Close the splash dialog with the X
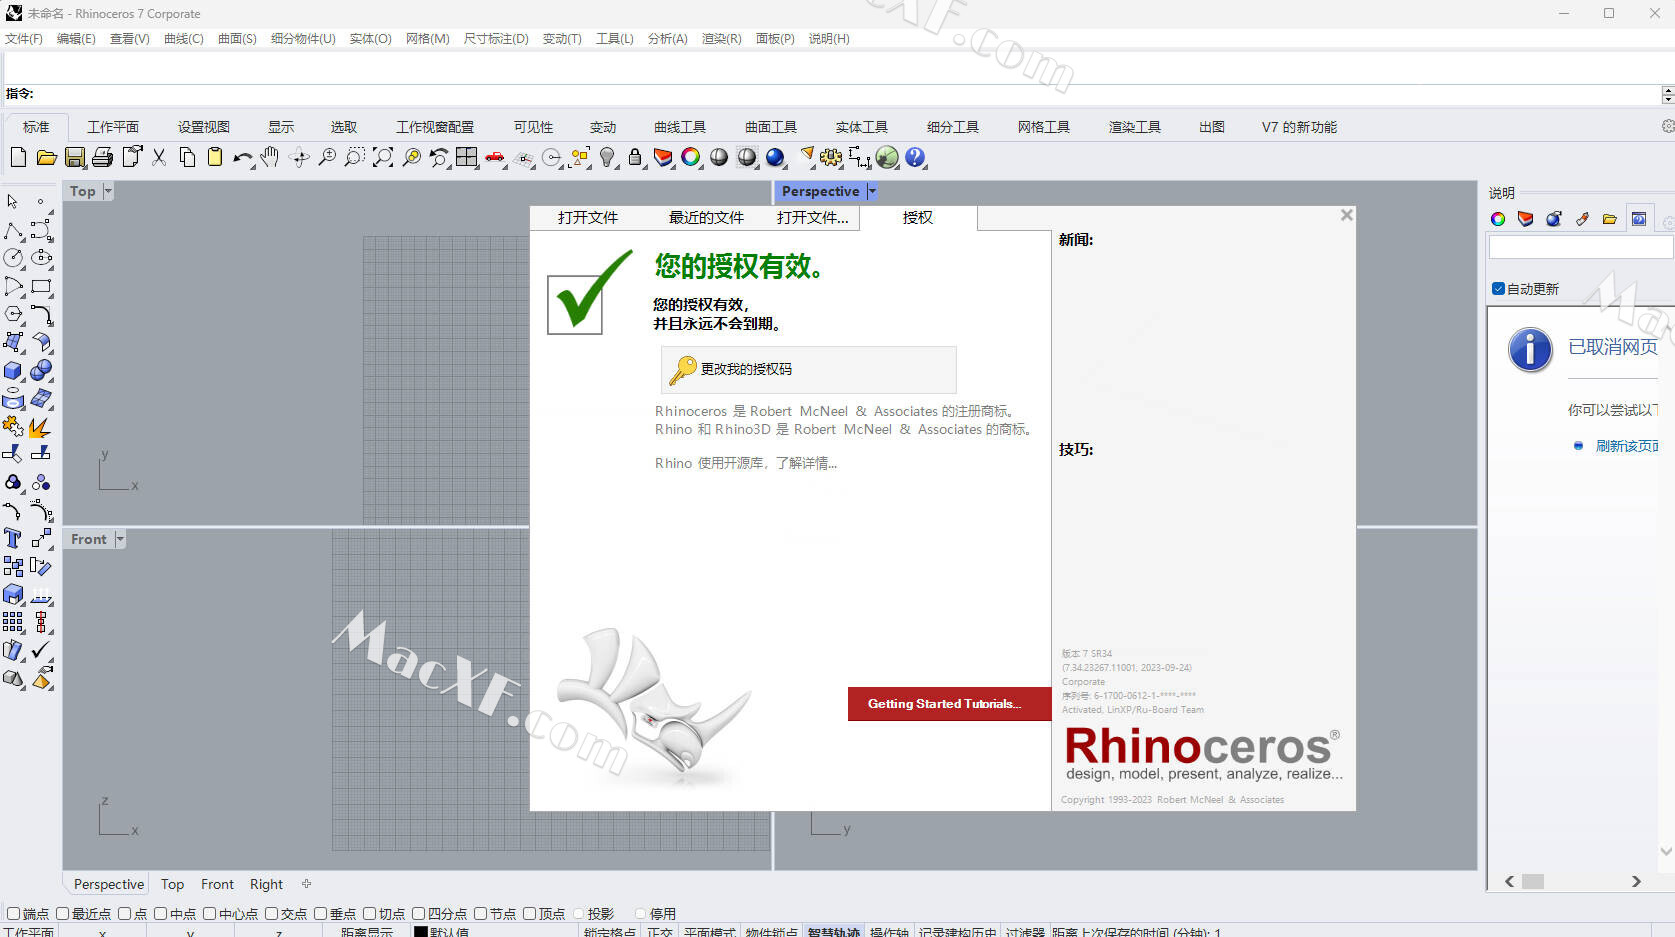This screenshot has width=1675, height=937. point(1347,215)
